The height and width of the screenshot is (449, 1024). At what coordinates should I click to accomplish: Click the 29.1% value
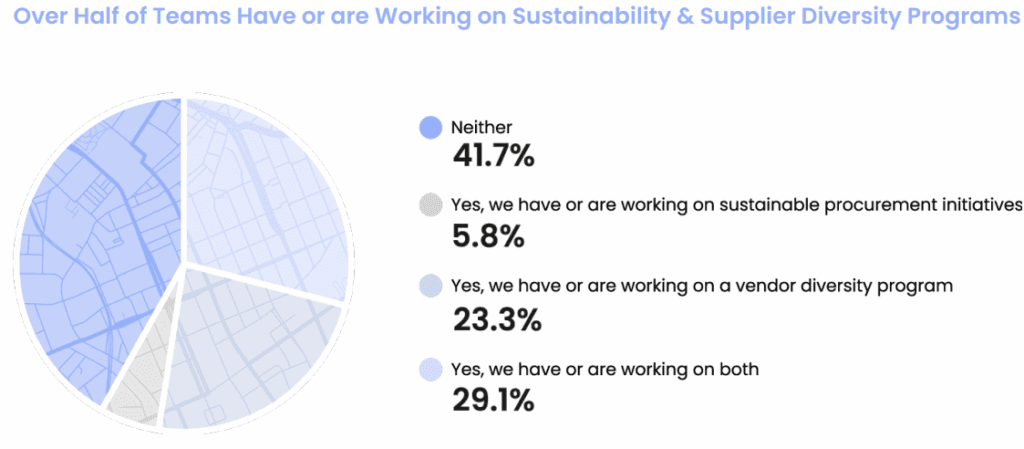coord(493,401)
